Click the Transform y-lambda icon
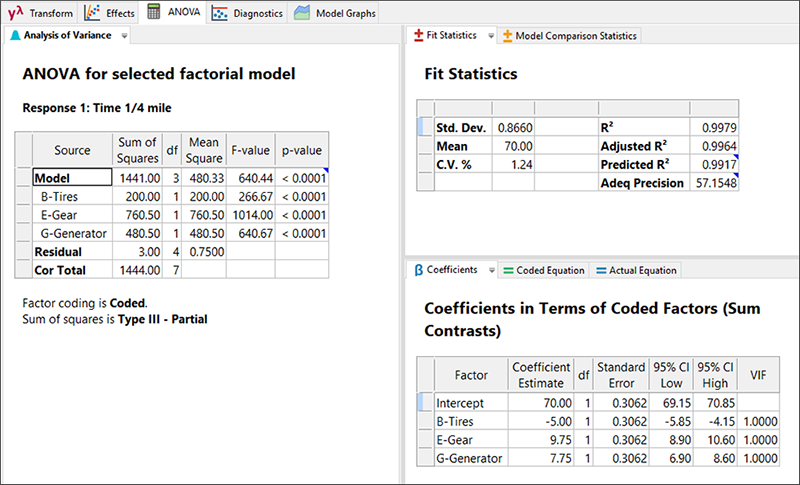The width and height of the screenshot is (800, 485). [15, 13]
